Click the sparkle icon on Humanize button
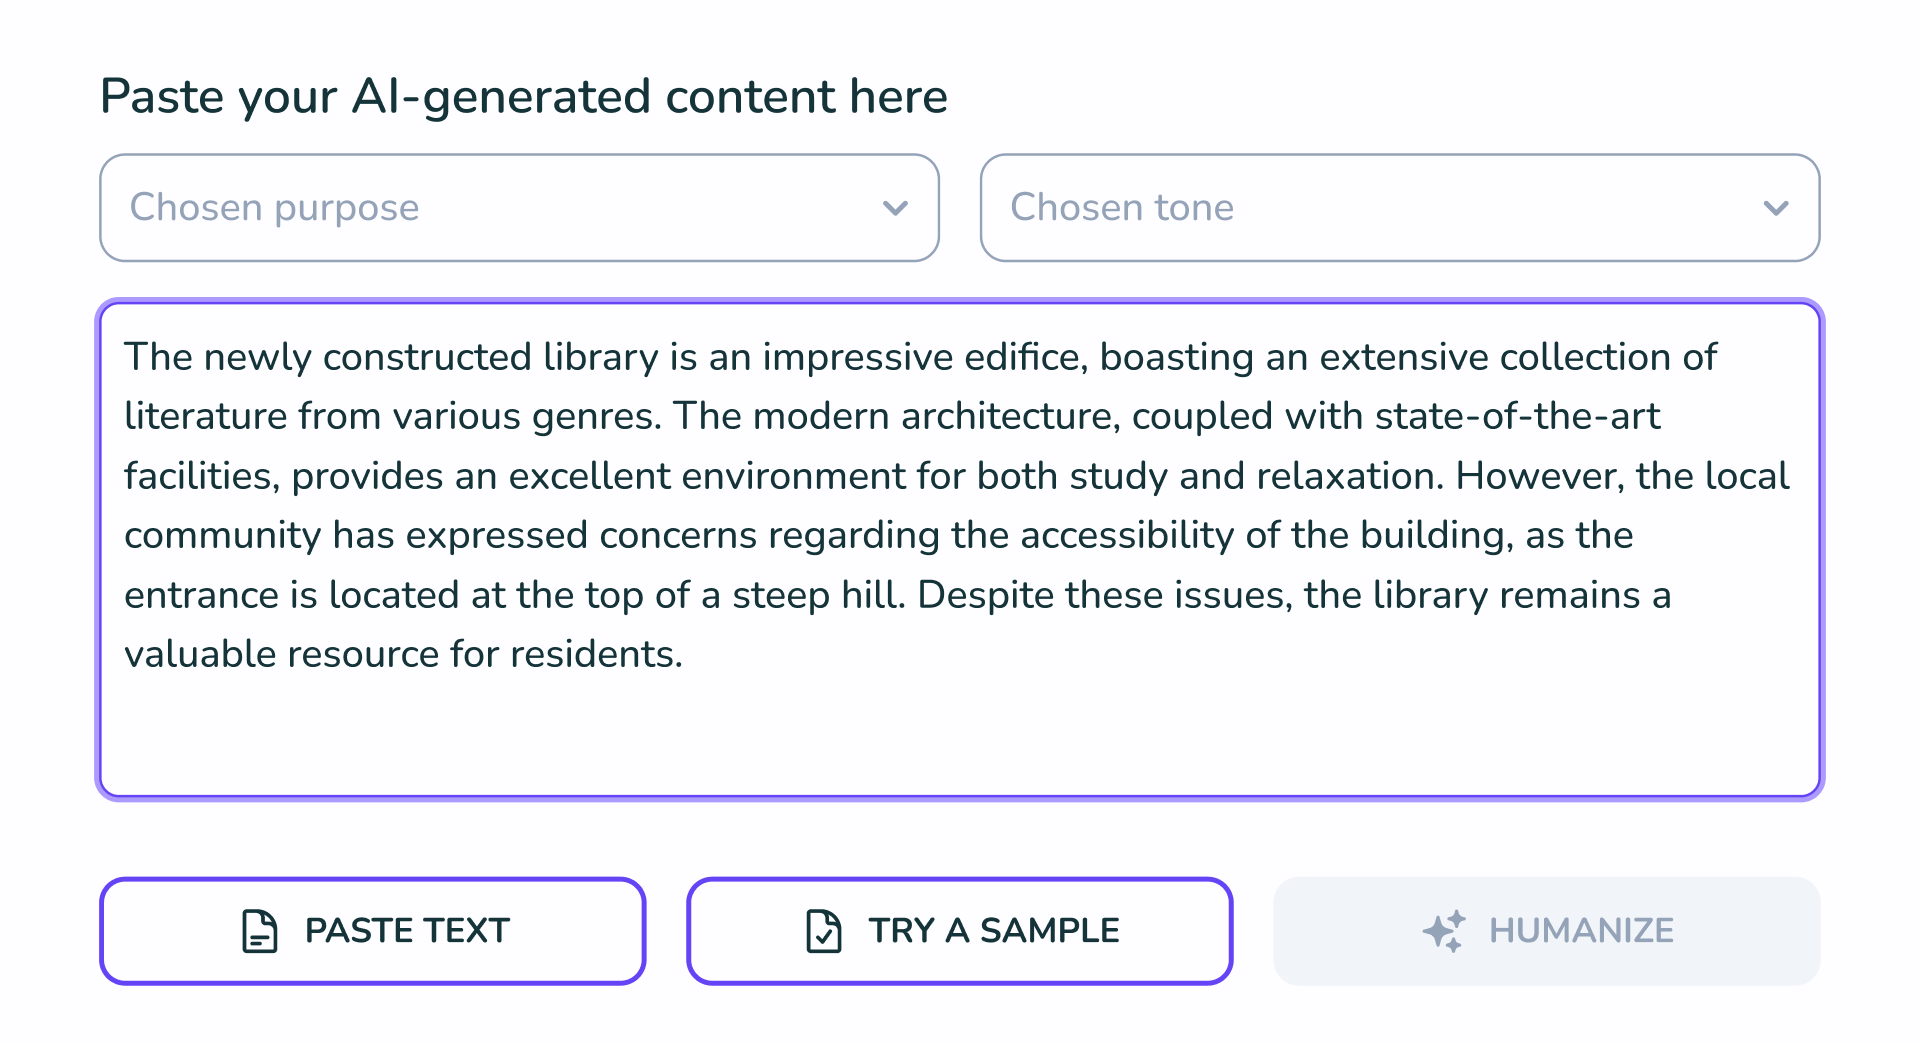The width and height of the screenshot is (1920, 1045). [x=1444, y=931]
